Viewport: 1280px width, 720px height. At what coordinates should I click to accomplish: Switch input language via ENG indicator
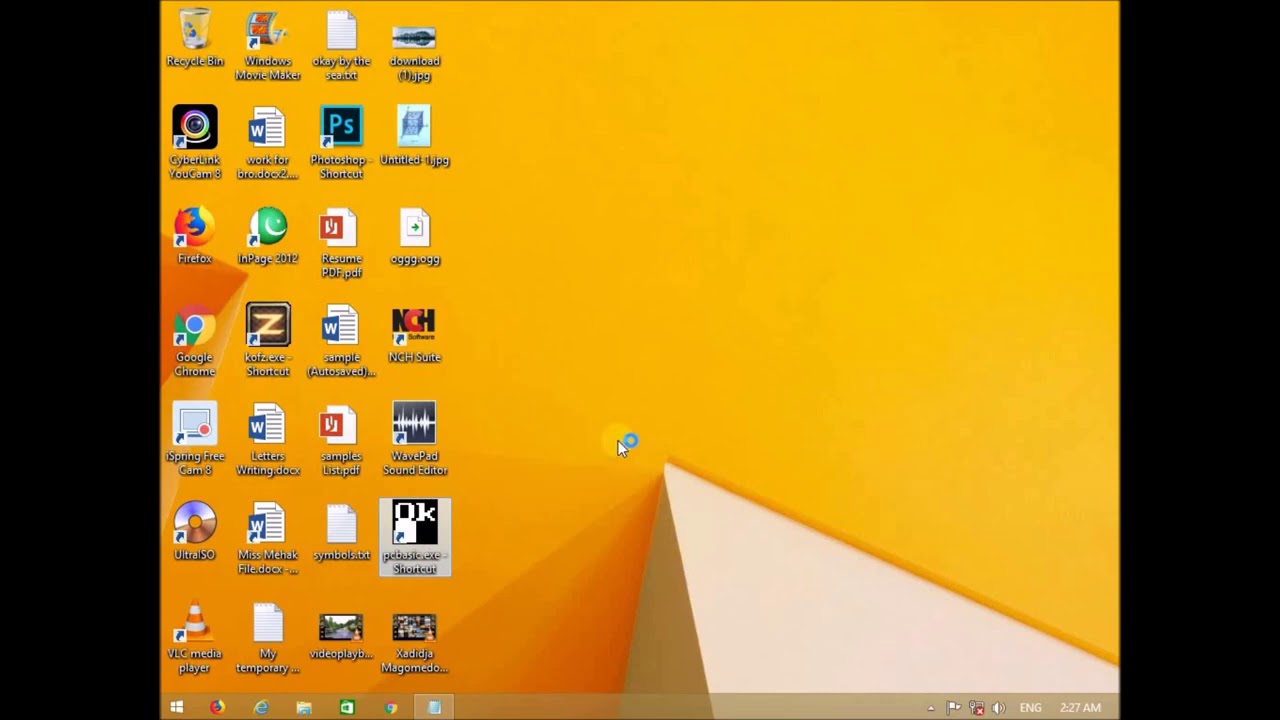tap(1030, 708)
